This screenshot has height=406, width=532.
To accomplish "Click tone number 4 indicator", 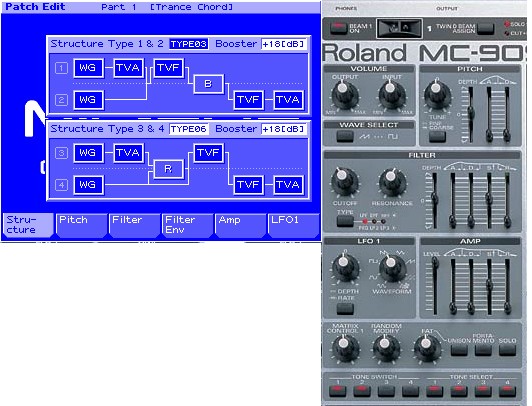I will point(61,185).
